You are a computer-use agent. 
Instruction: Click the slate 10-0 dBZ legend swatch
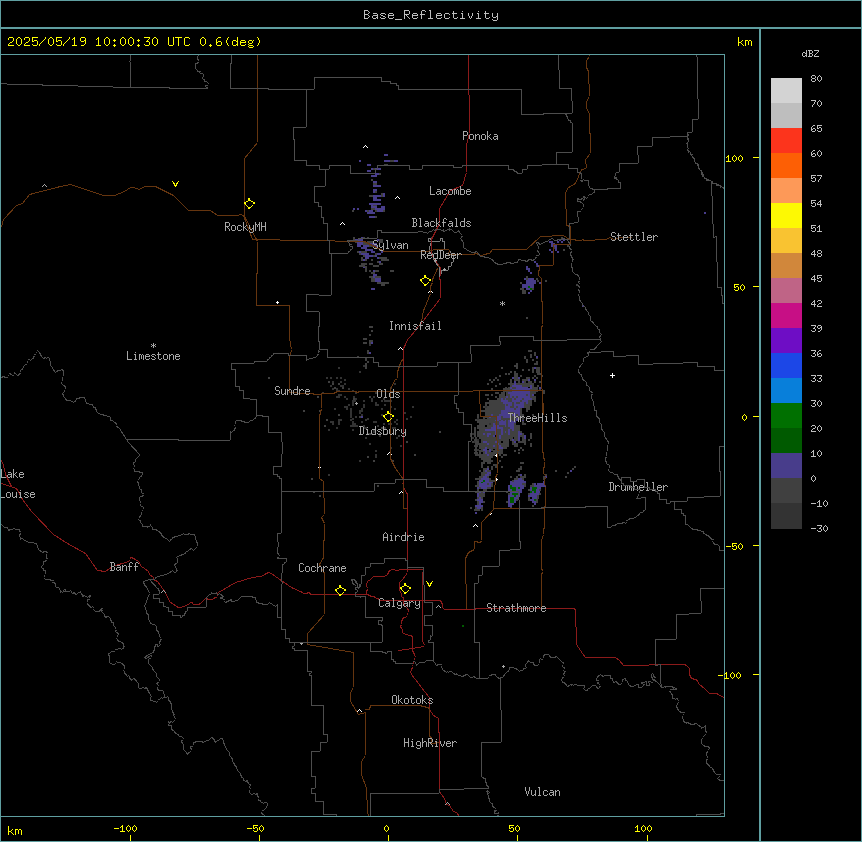(x=786, y=466)
